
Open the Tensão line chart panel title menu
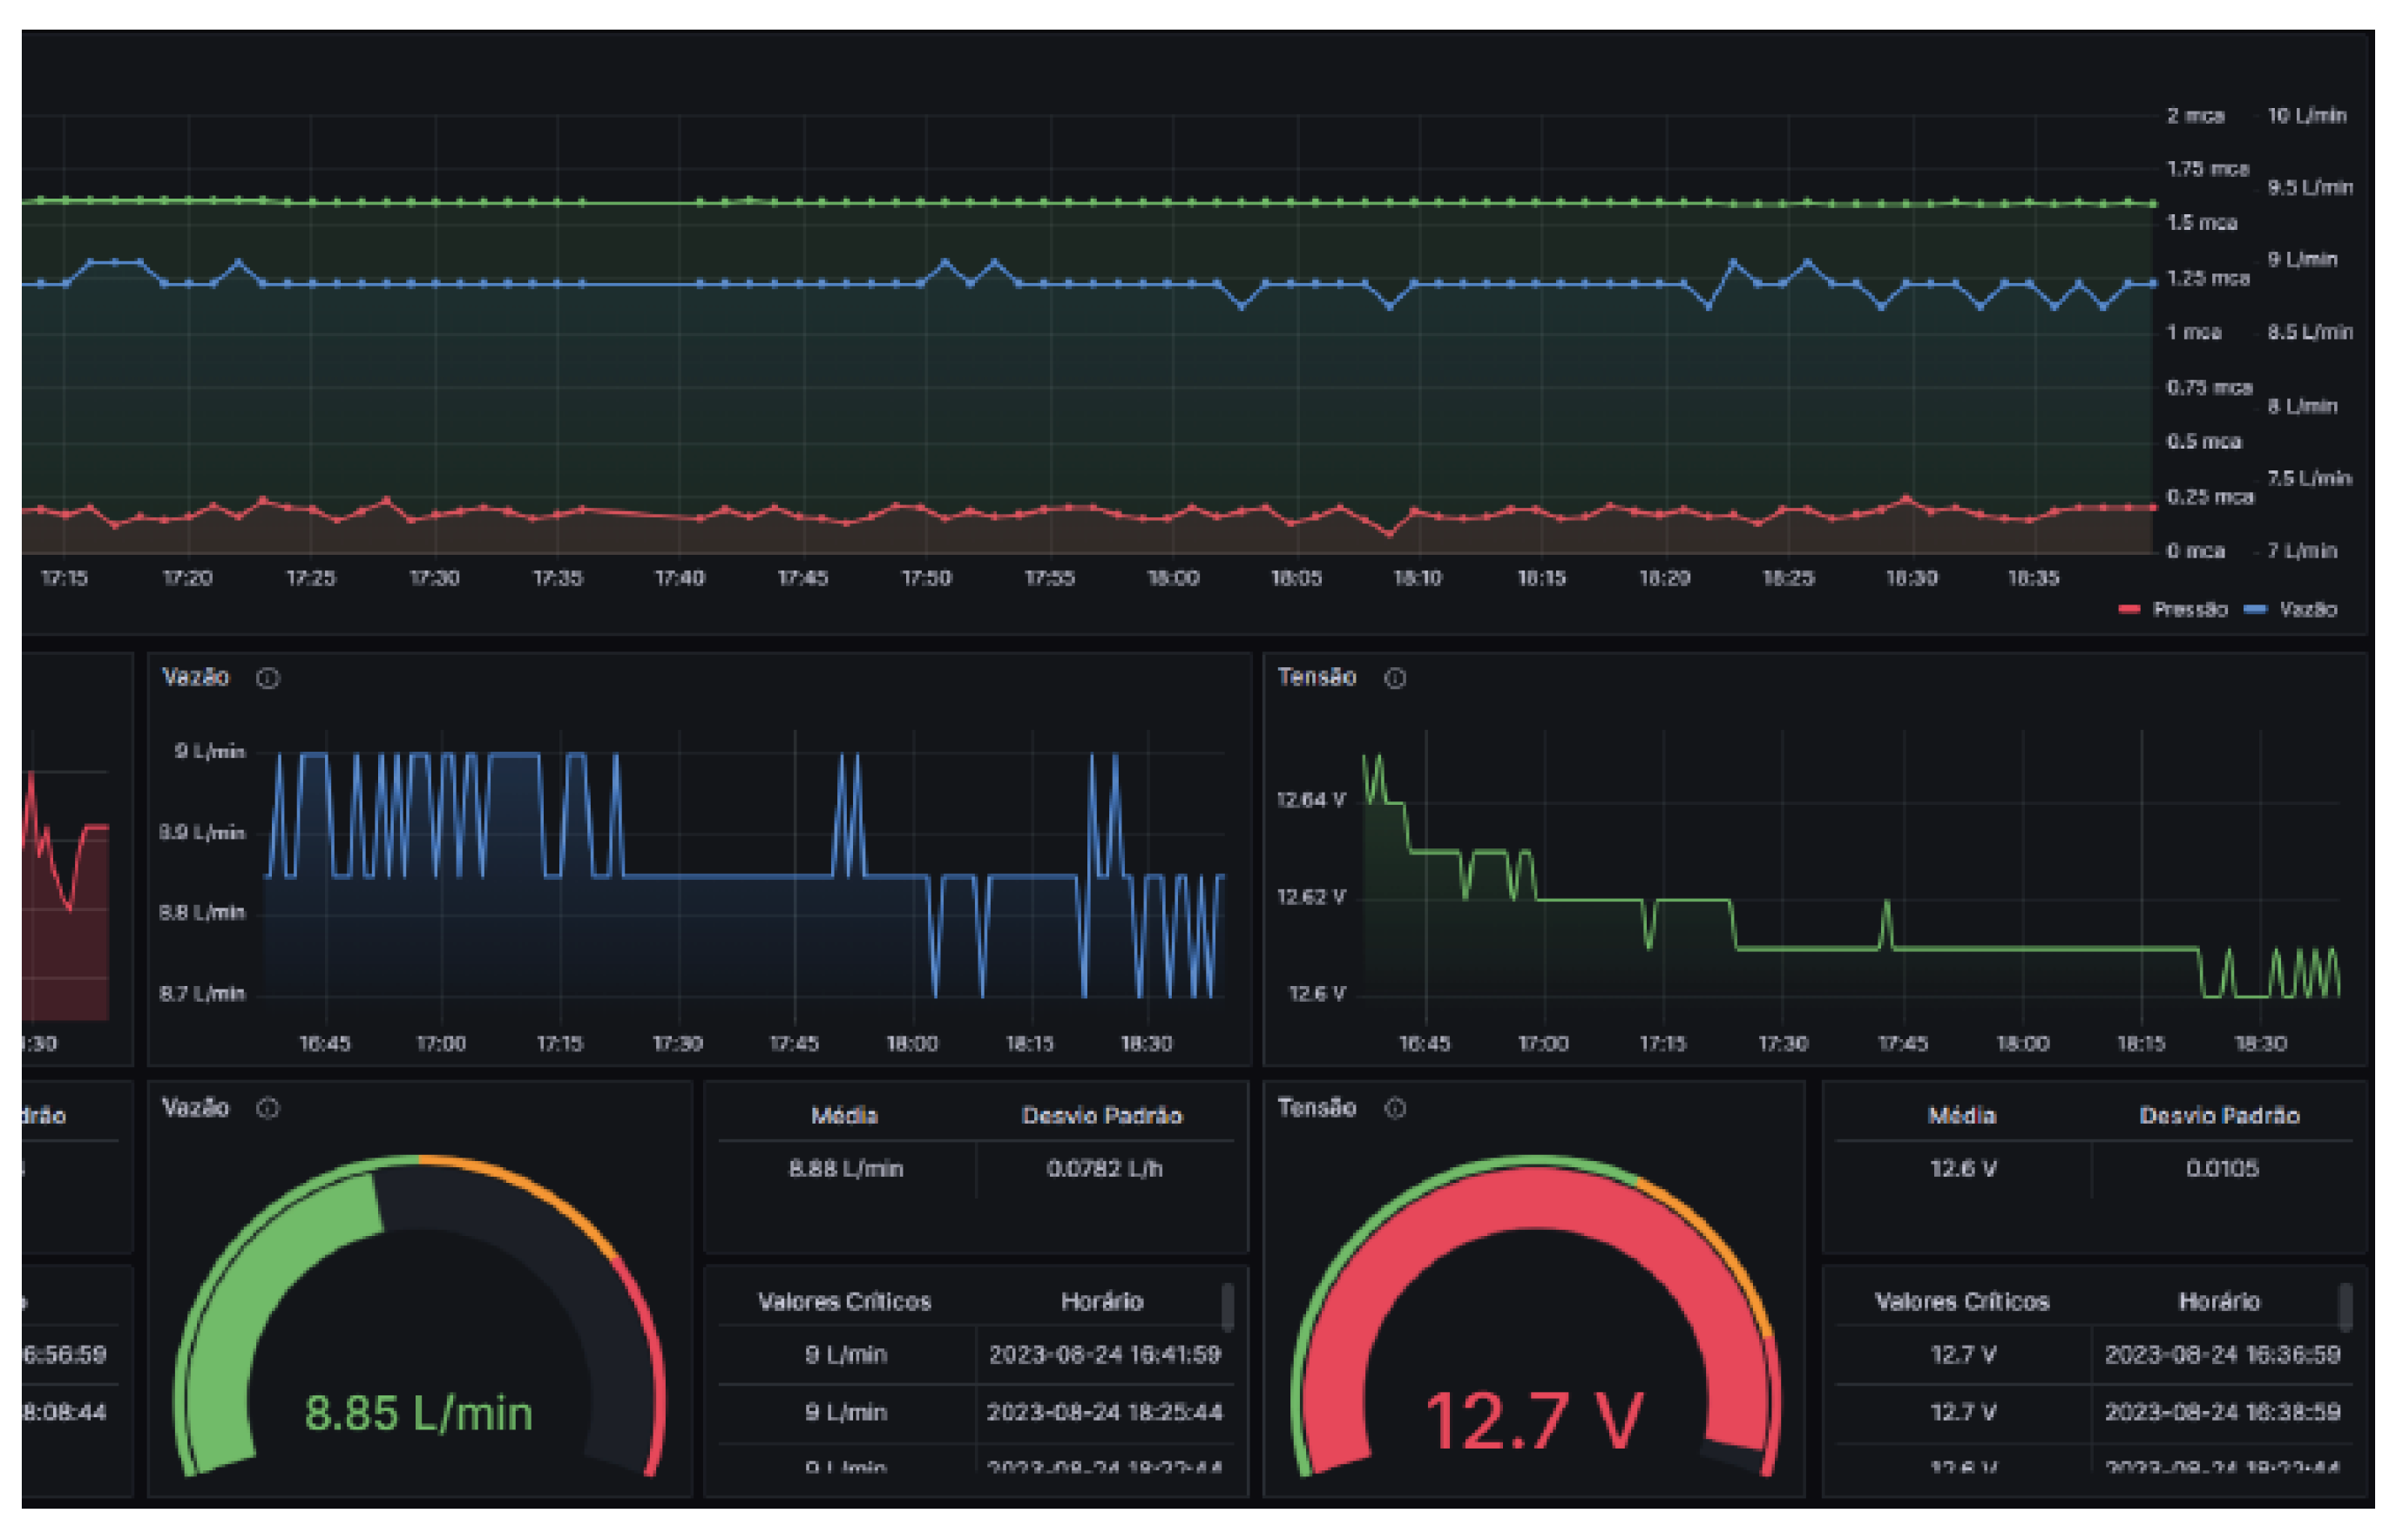[1316, 678]
